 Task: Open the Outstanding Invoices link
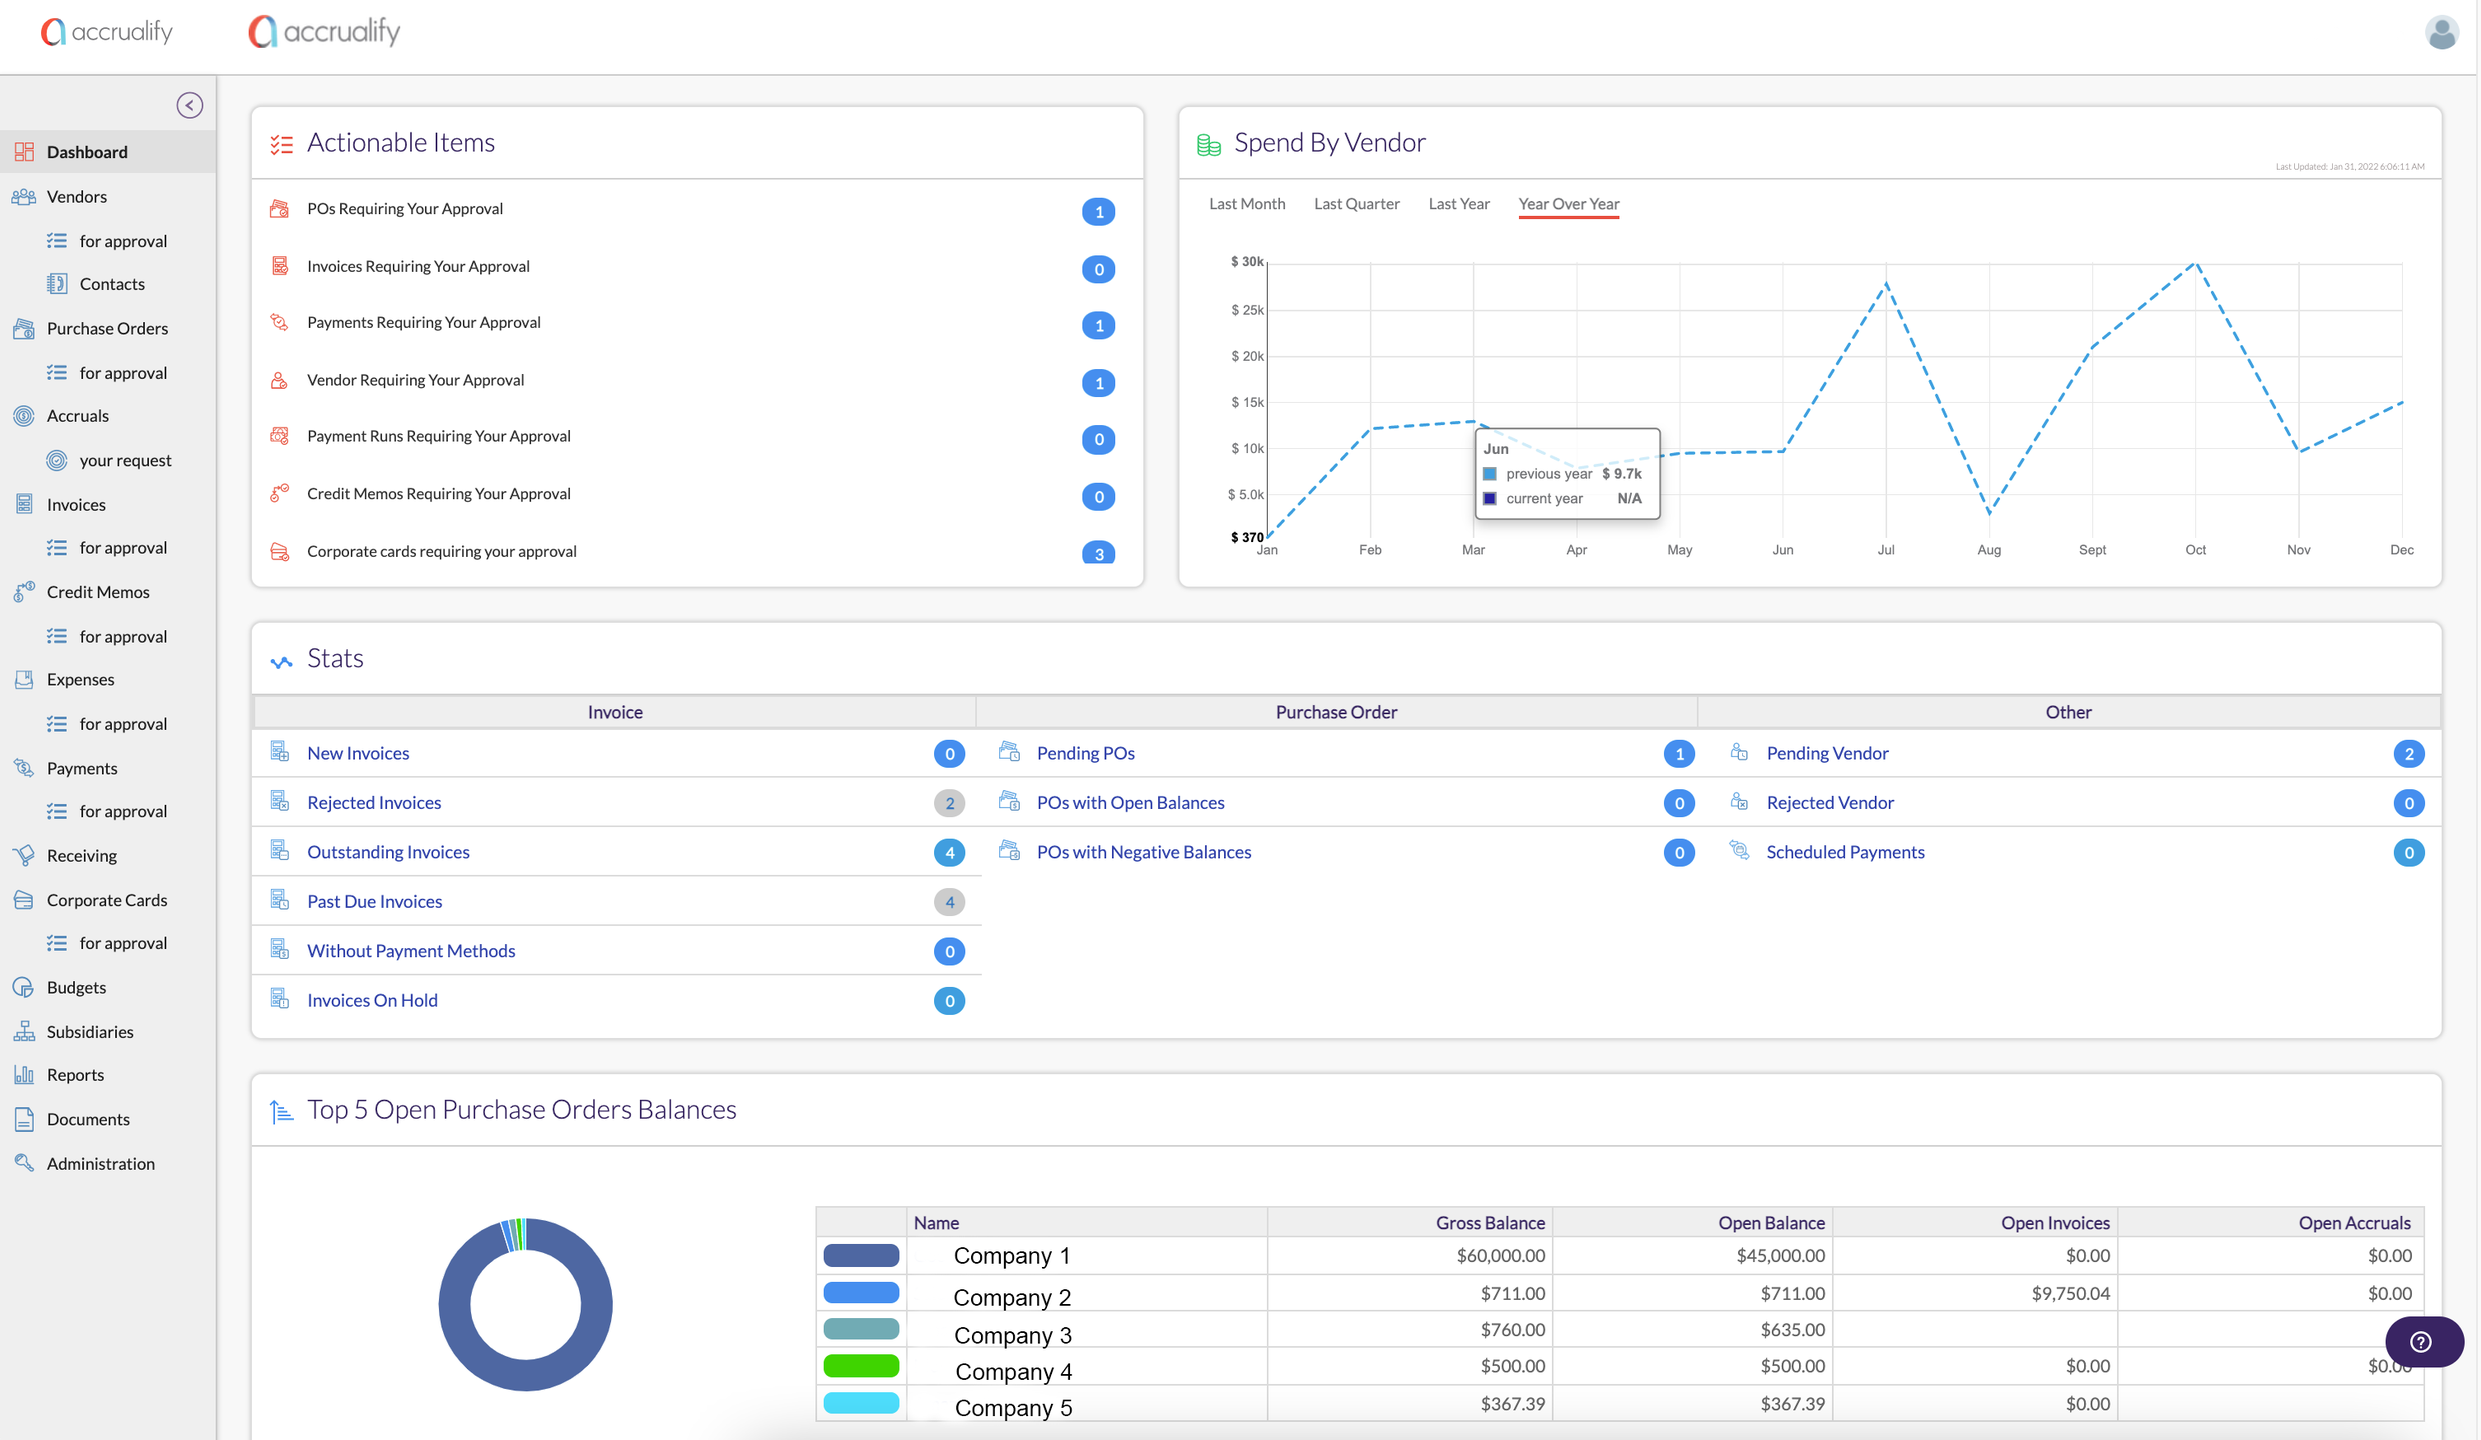[388, 851]
